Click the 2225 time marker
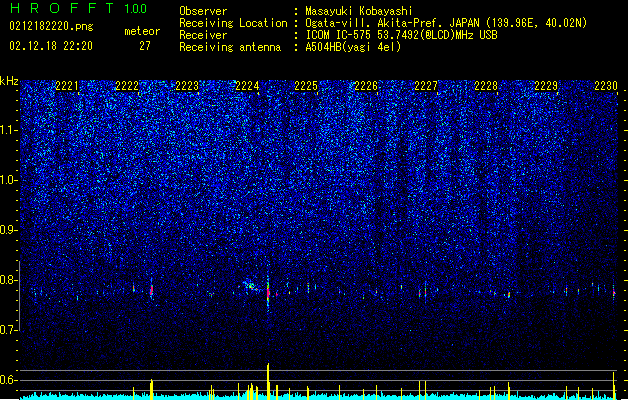 coord(306,86)
